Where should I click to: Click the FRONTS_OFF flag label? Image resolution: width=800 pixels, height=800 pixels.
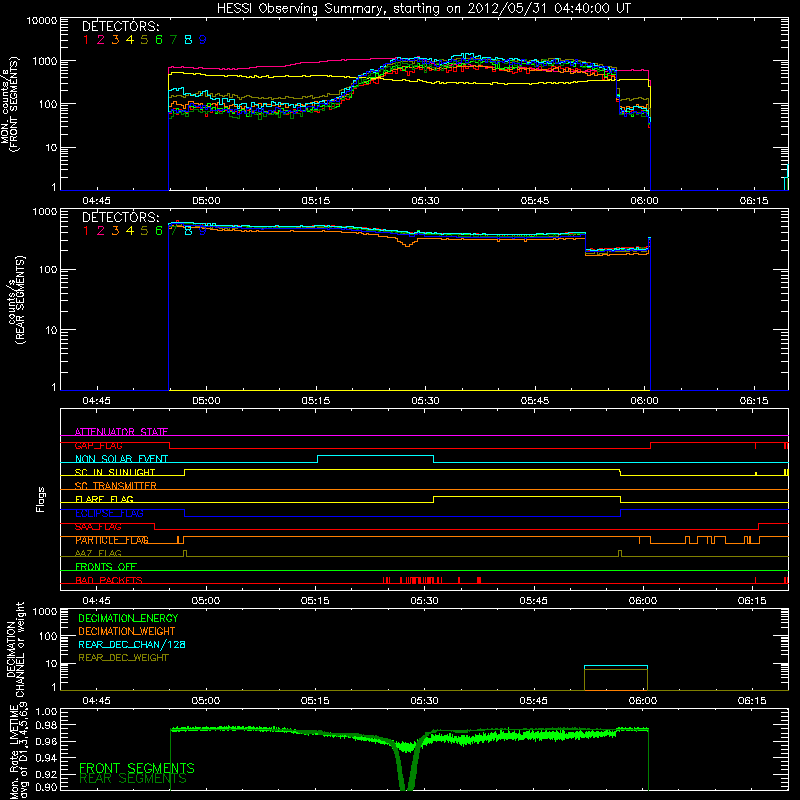(106, 566)
